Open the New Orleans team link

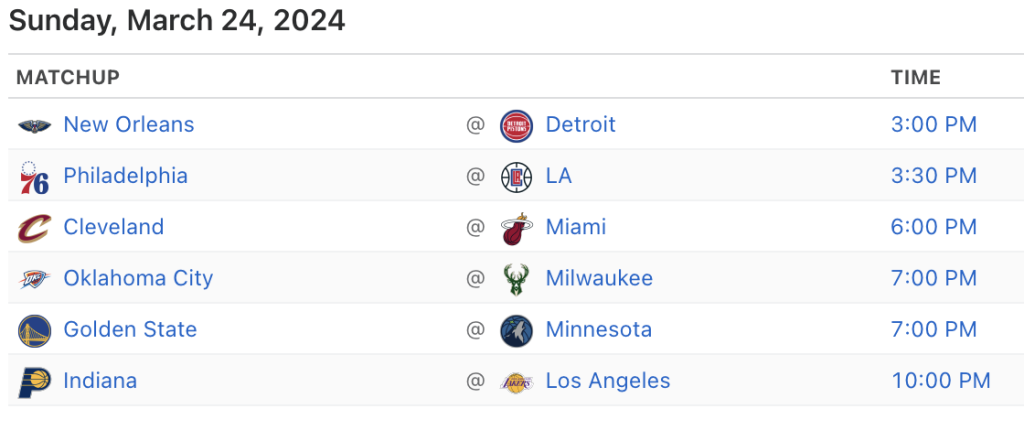(129, 124)
